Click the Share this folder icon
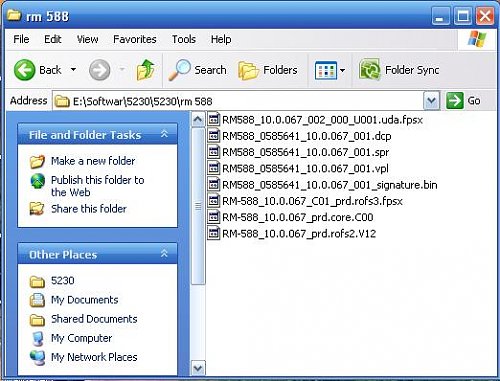500x381 pixels. tap(37, 209)
